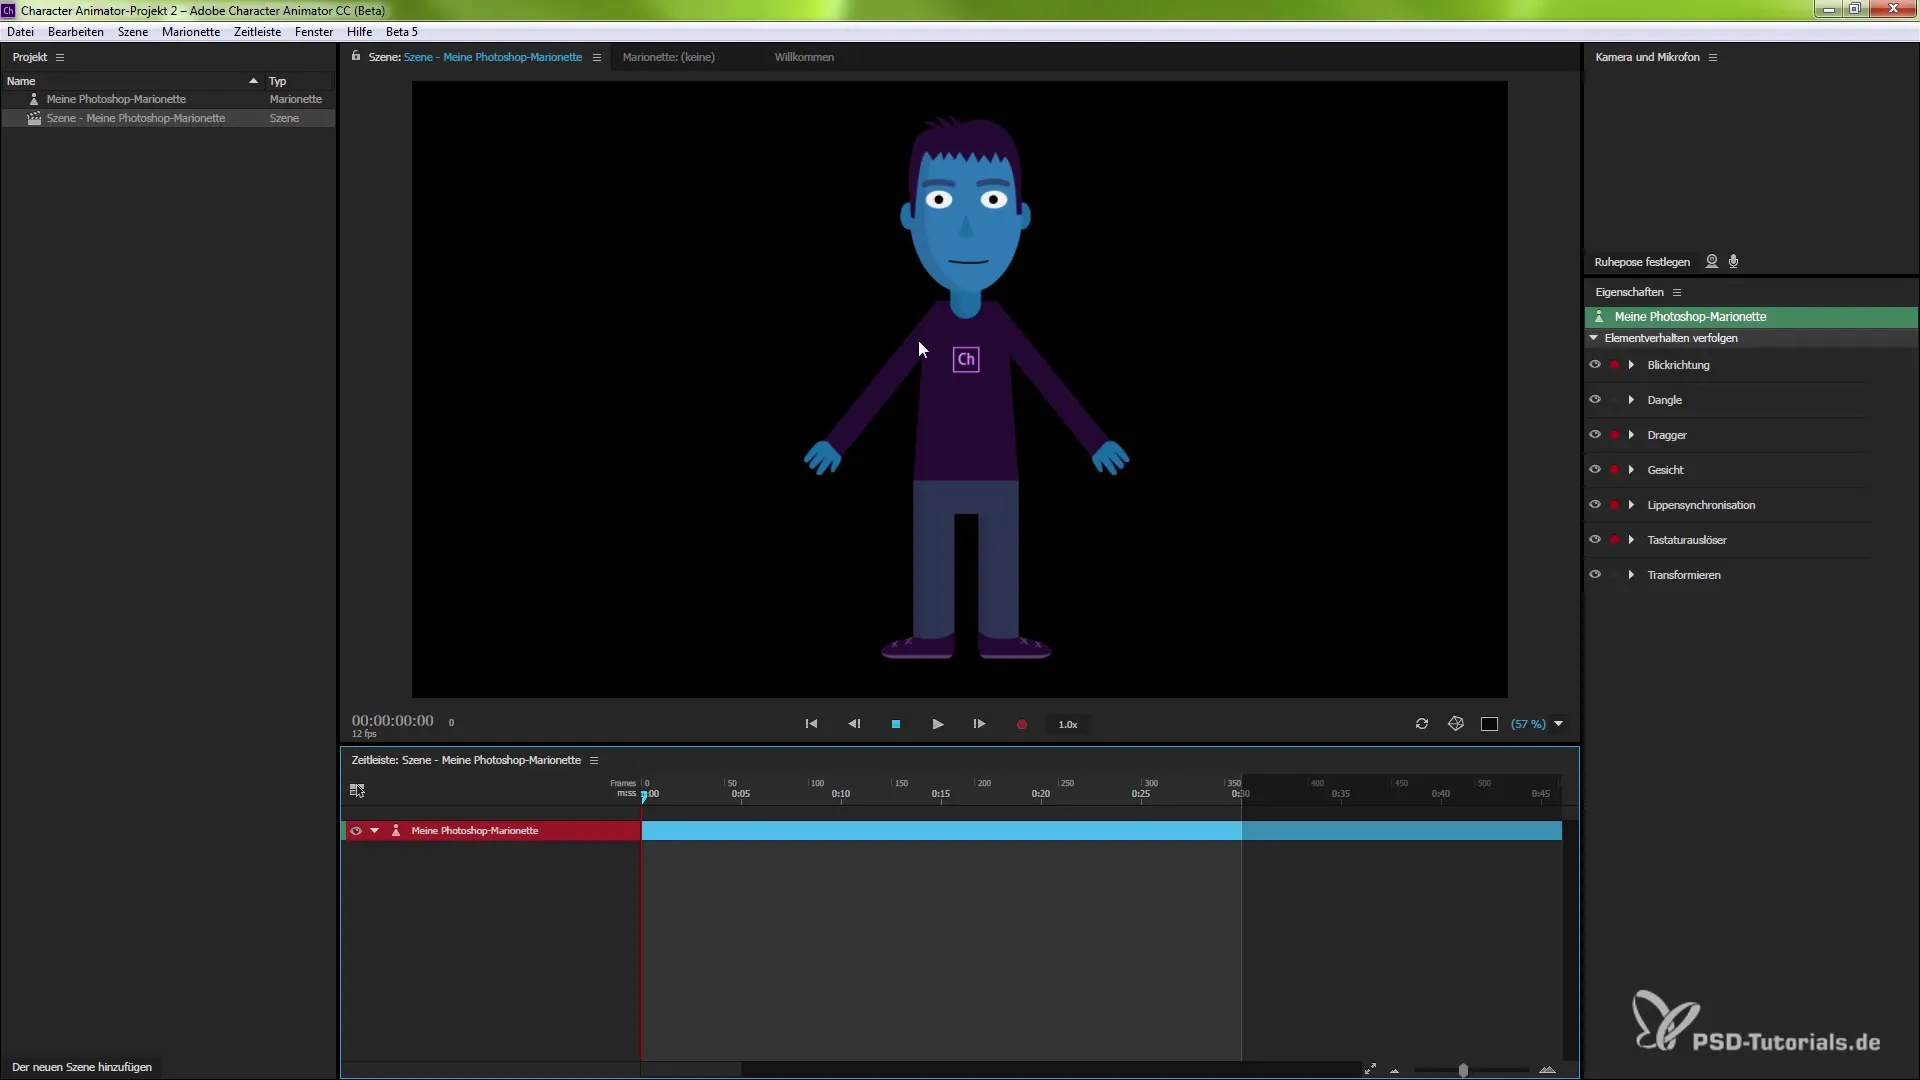Open the Datei menu
The height and width of the screenshot is (1080, 1920).
click(x=20, y=32)
